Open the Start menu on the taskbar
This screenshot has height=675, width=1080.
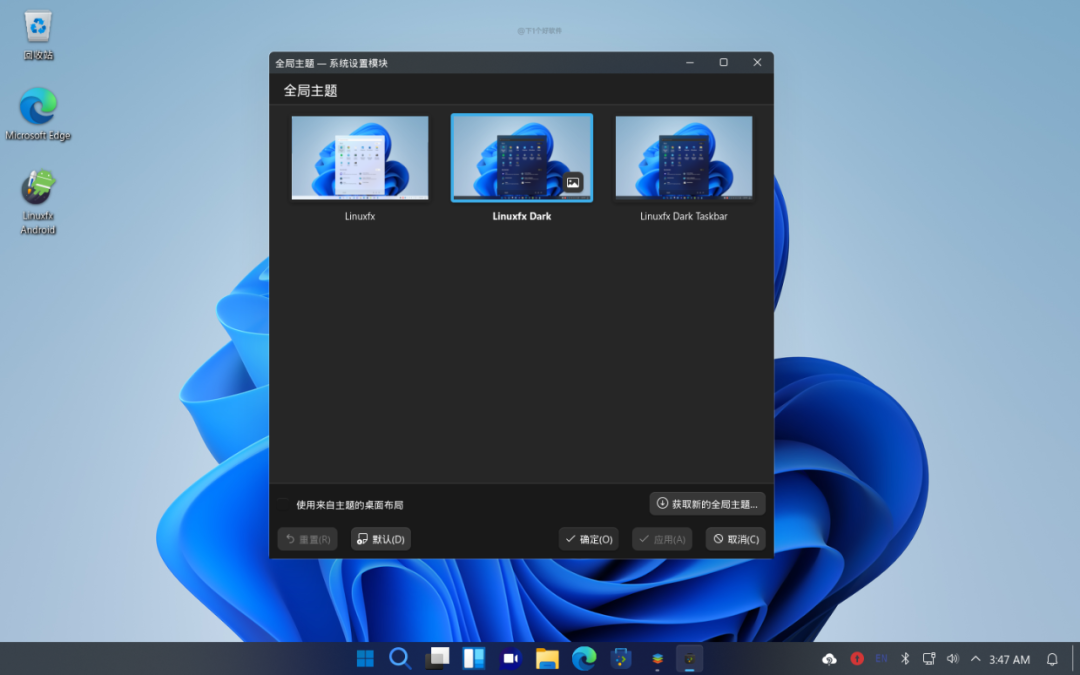pos(364,659)
